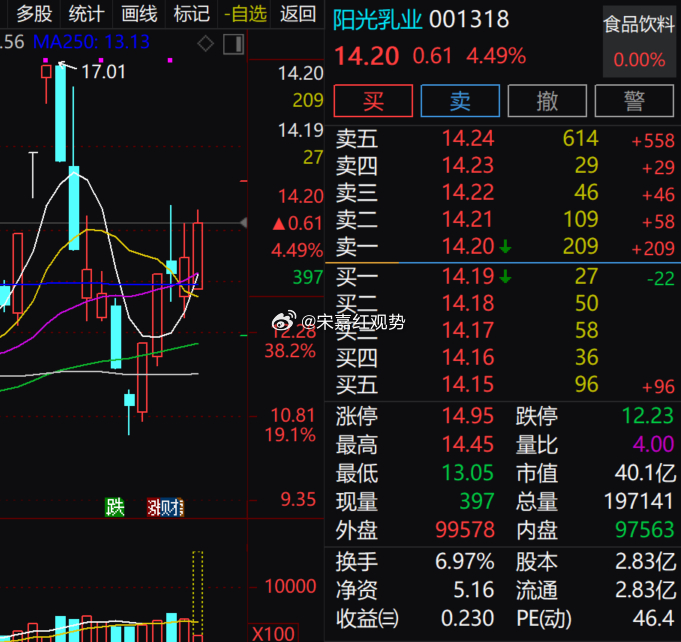Click the tall cyan candlestick near 17.01
This screenshot has width=681, height=642.
[61, 113]
